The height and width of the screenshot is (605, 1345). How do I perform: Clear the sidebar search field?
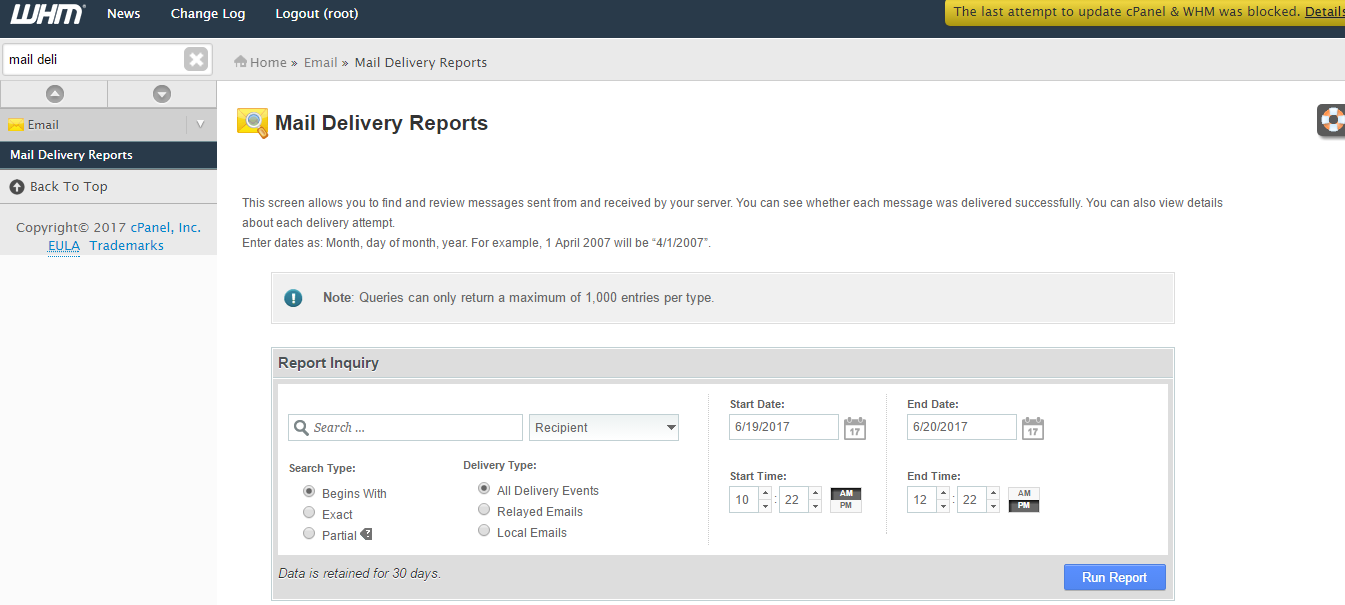(196, 60)
